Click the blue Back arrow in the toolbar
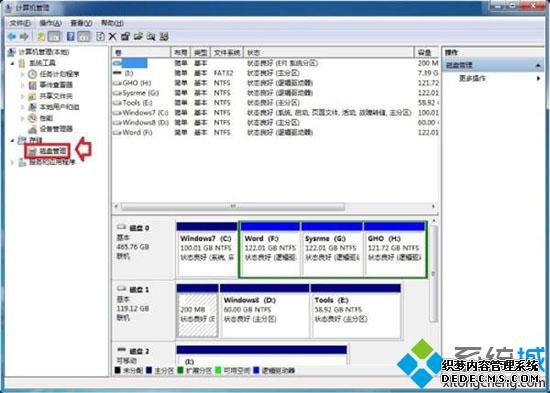The image size is (550, 393). pyautogui.click(x=13, y=36)
